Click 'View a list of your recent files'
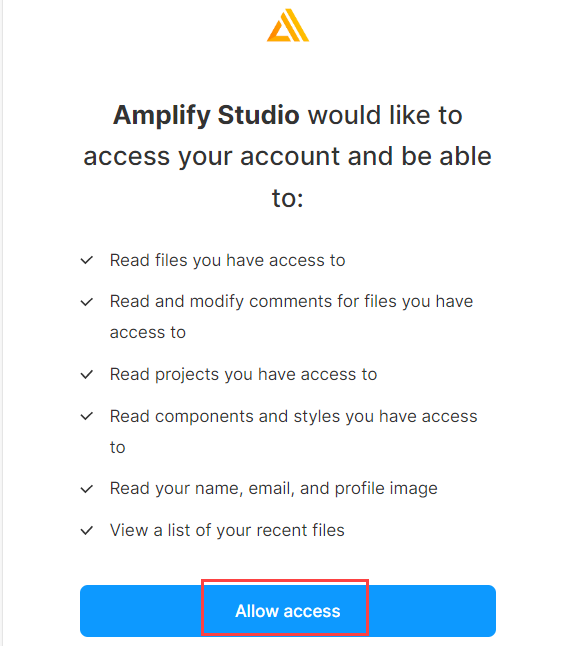Image resolution: width=571 pixels, height=646 pixels. click(227, 530)
